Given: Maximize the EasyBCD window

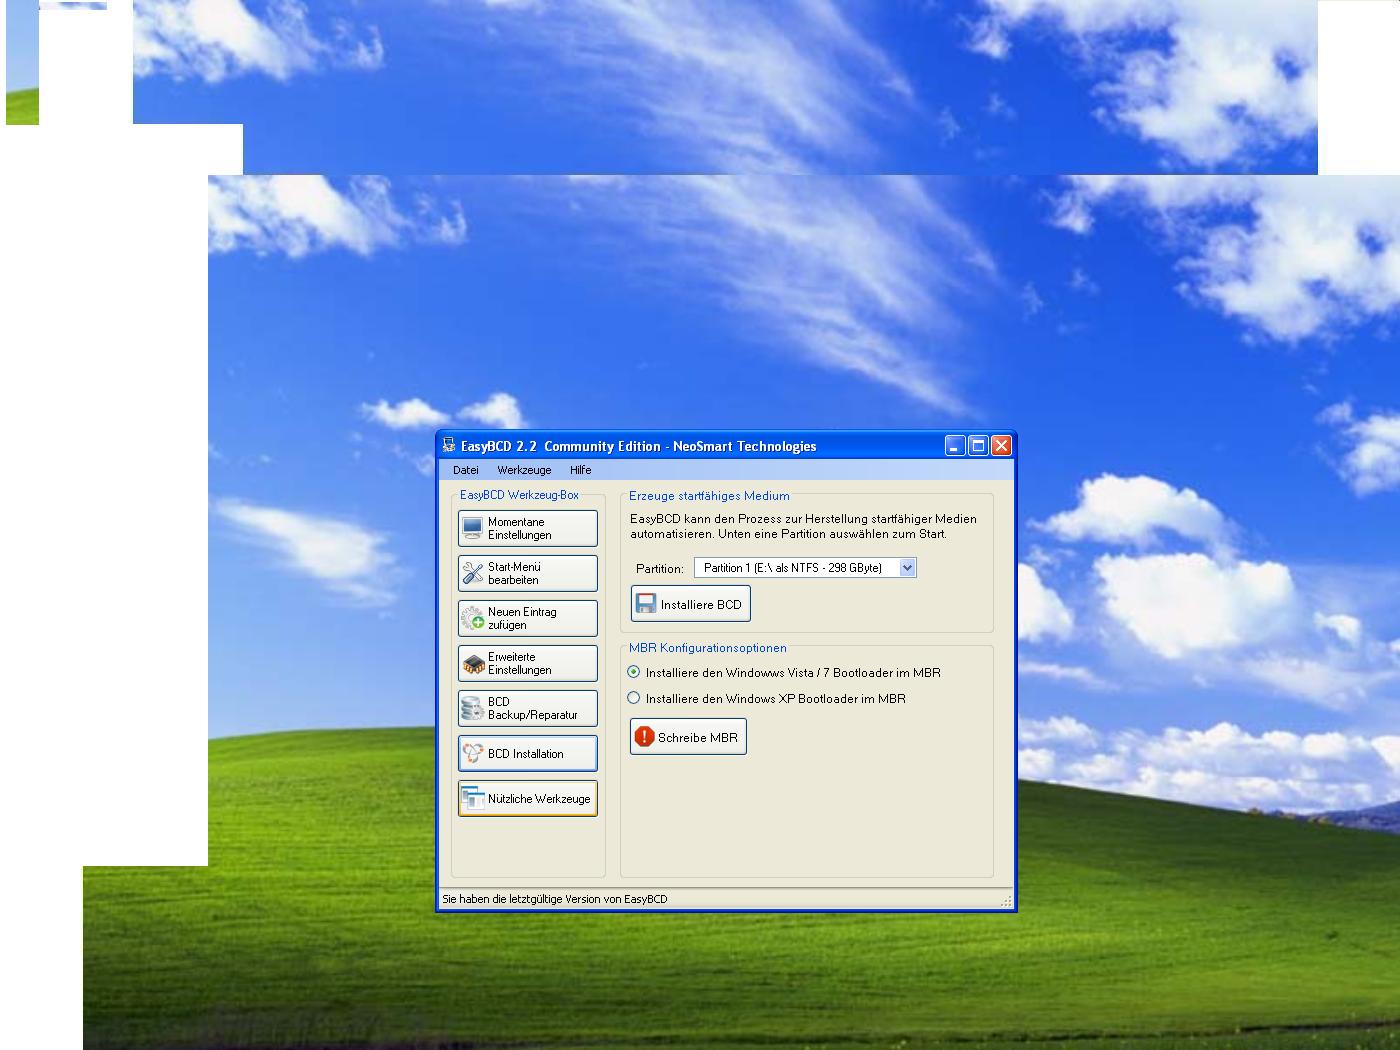Looking at the screenshot, I should (x=978, y=446).
